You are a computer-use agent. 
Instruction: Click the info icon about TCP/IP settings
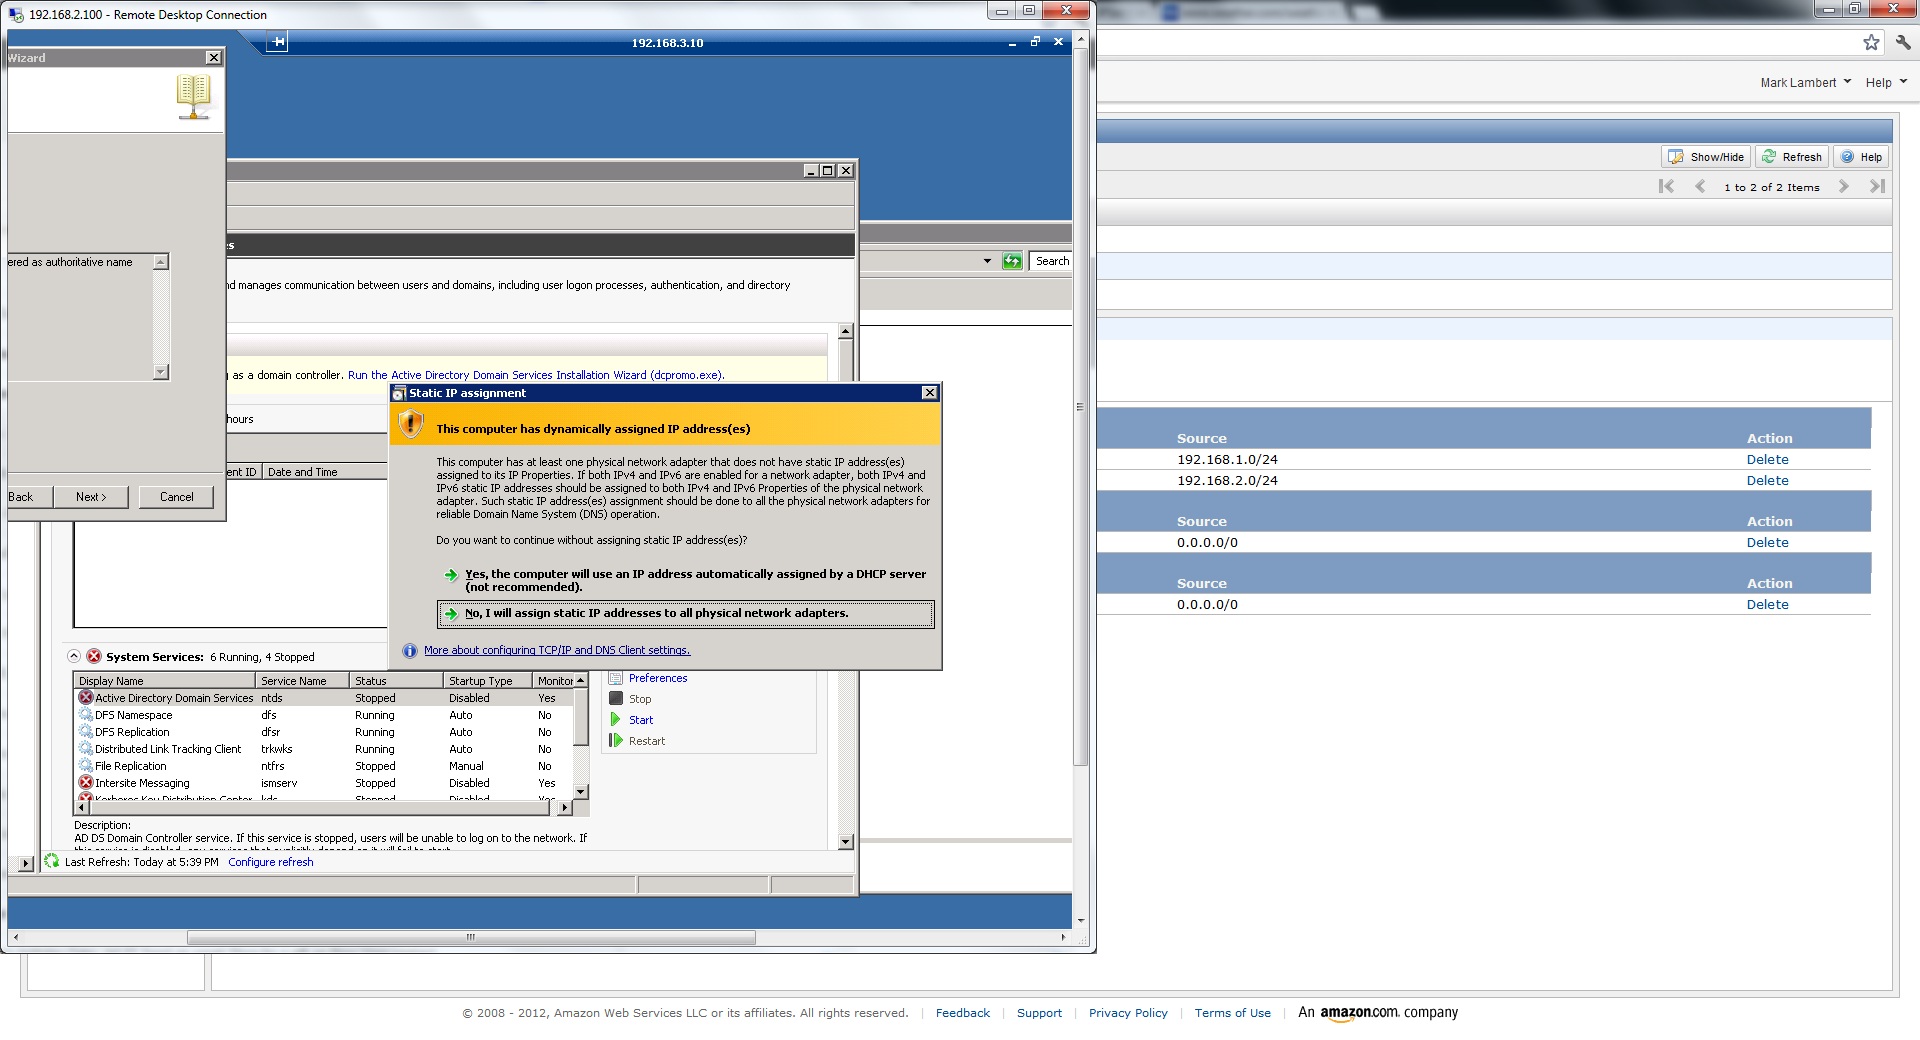pos(410,651)
